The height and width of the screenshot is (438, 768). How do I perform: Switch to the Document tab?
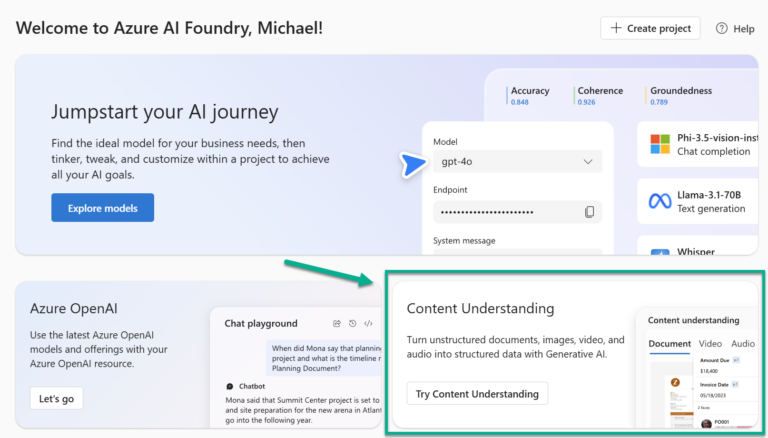click(669, 344)
